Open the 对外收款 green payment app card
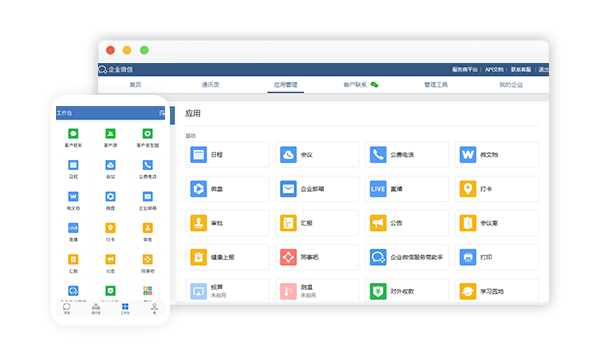This screenshot has width=600, height=360. [x=407, y=290]
